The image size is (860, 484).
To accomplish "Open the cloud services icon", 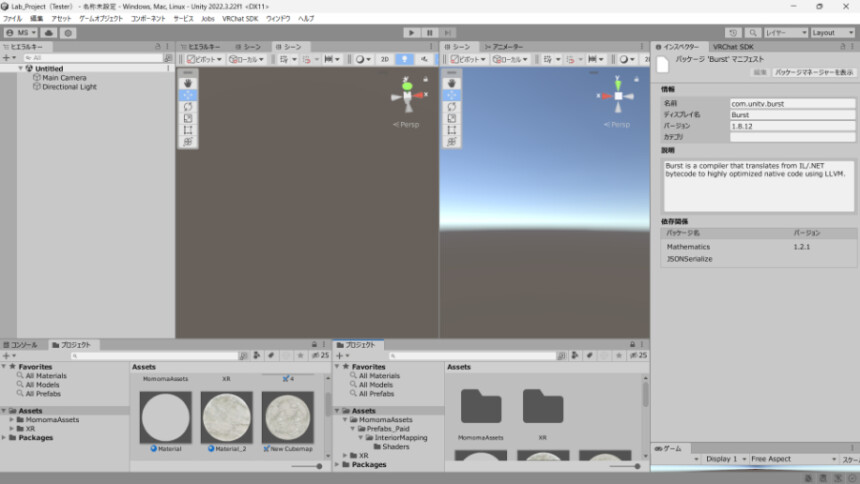I will (x=49, y=33).
